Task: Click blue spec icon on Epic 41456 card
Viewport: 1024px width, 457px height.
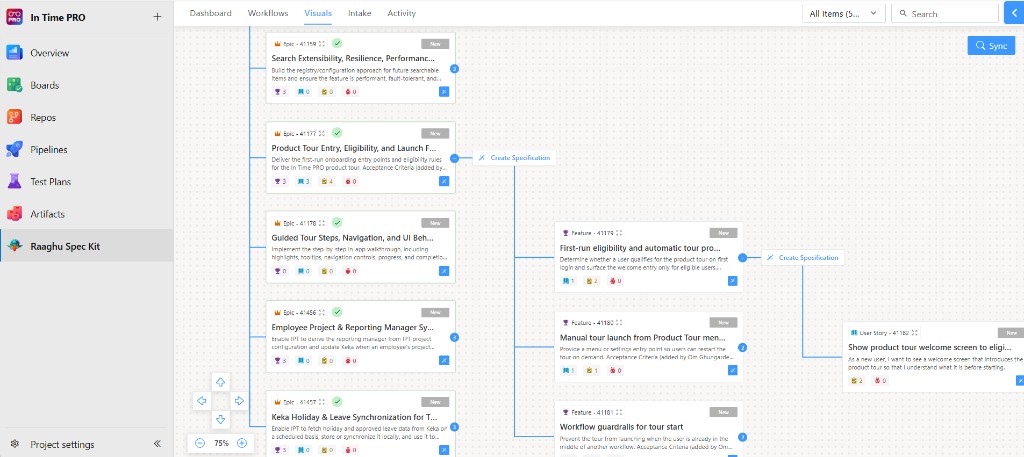Action: (x=444, y=360)
